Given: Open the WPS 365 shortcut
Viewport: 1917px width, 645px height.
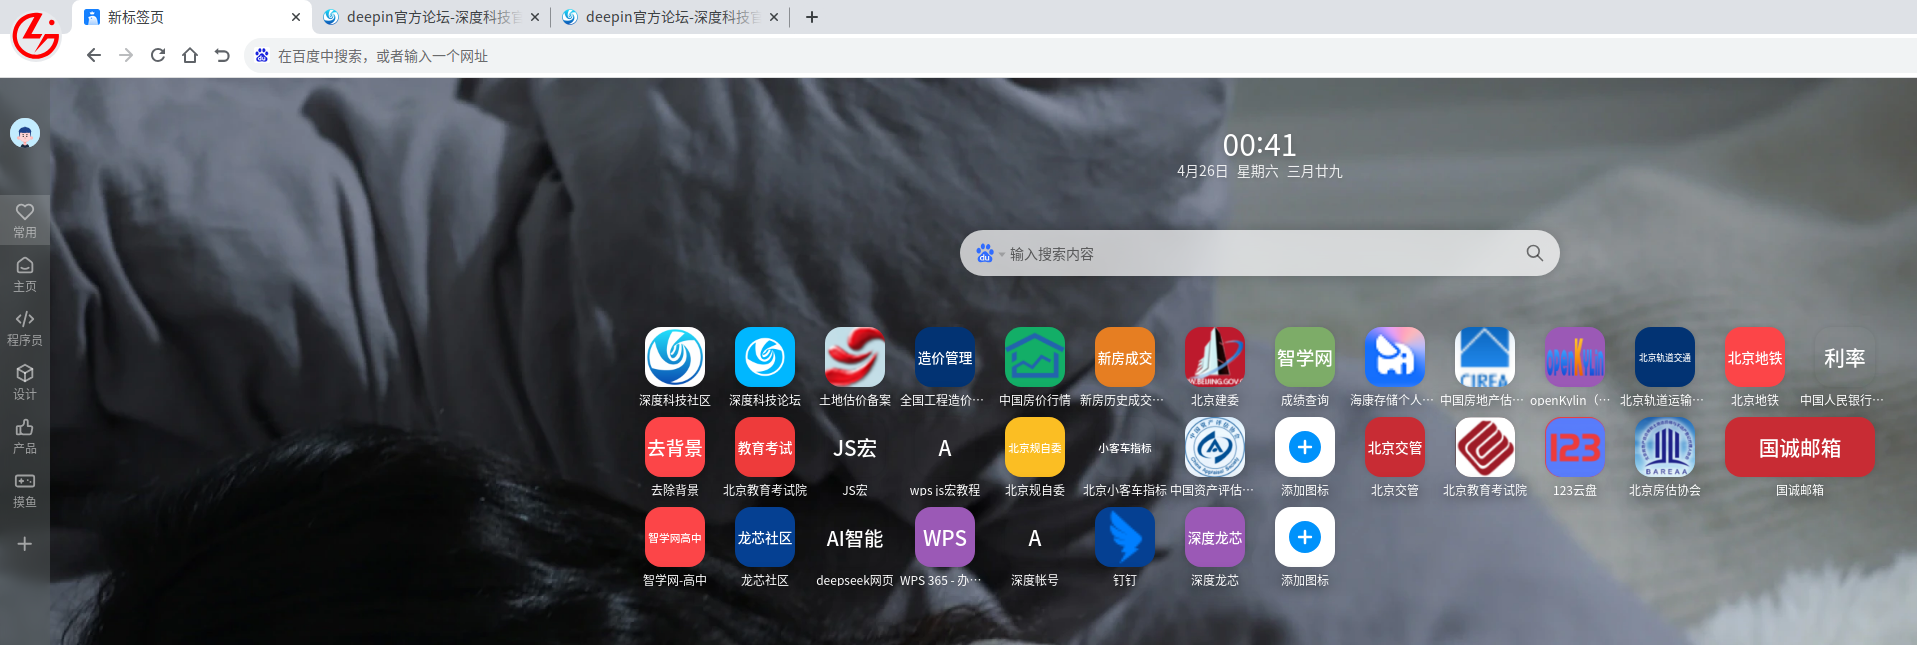Looking at the screenshot, I should click(945, 537).
